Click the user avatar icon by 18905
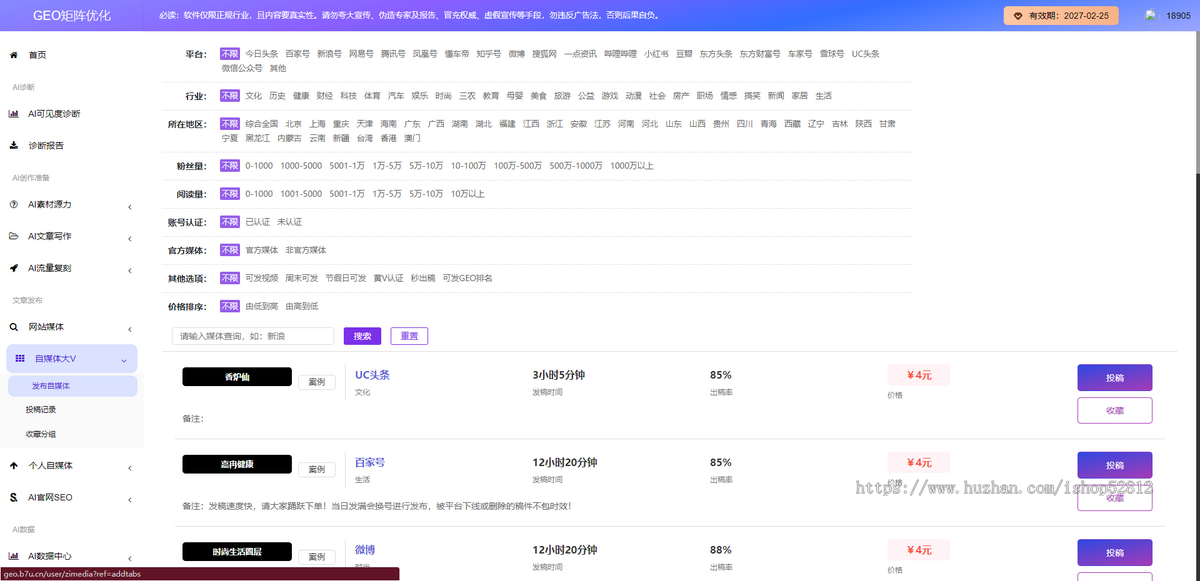The image size is (1200, 581). [1150, 16]
